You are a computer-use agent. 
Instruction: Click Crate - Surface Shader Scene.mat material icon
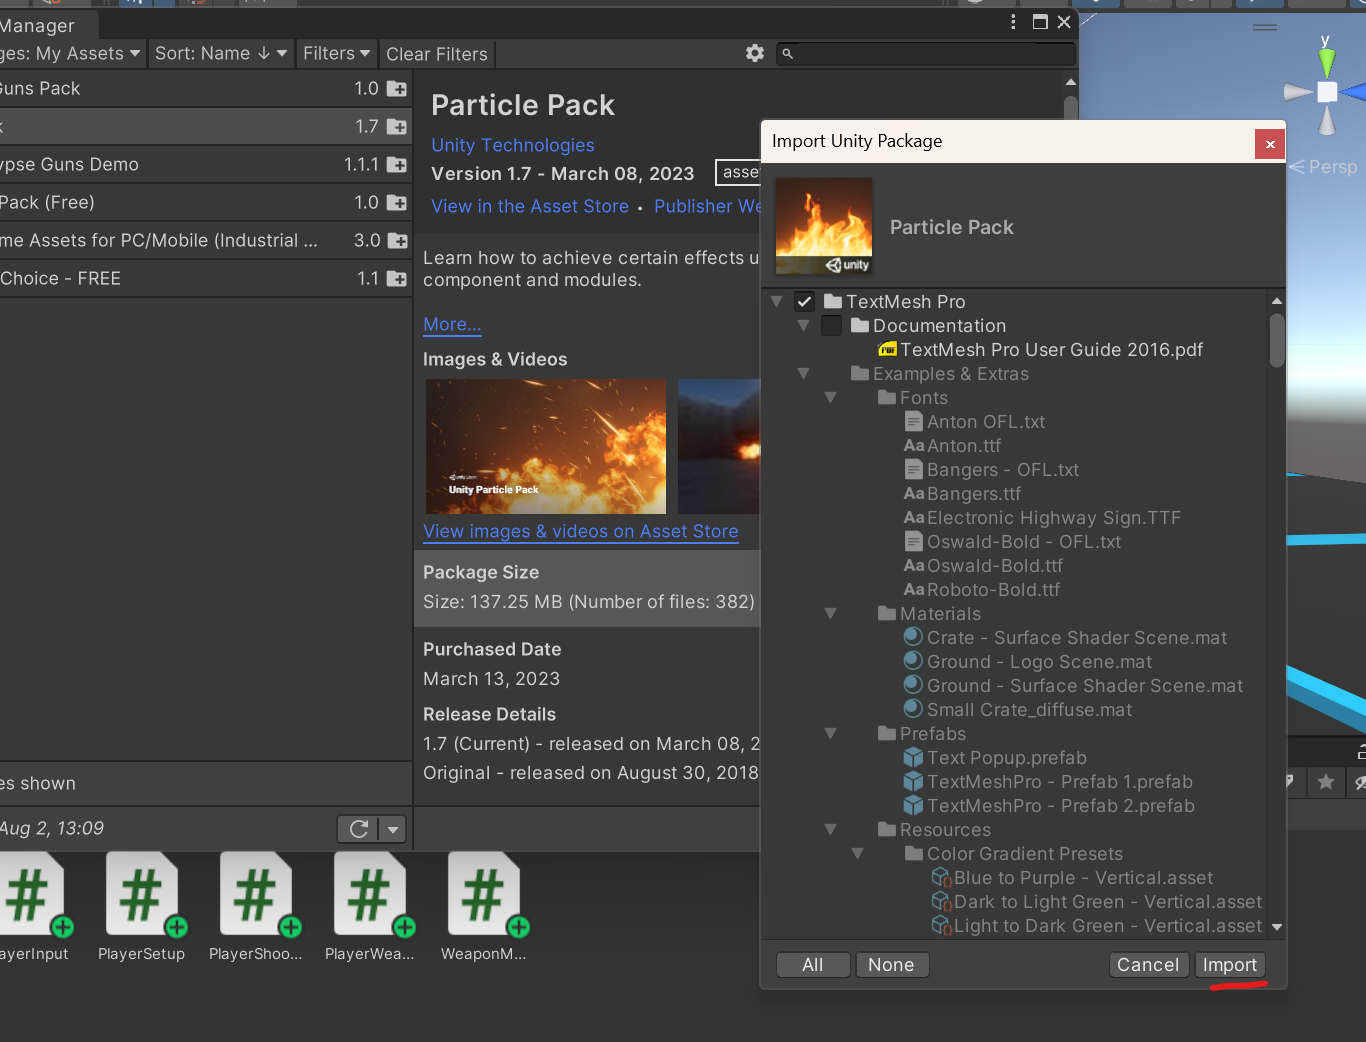click(913, 636)
